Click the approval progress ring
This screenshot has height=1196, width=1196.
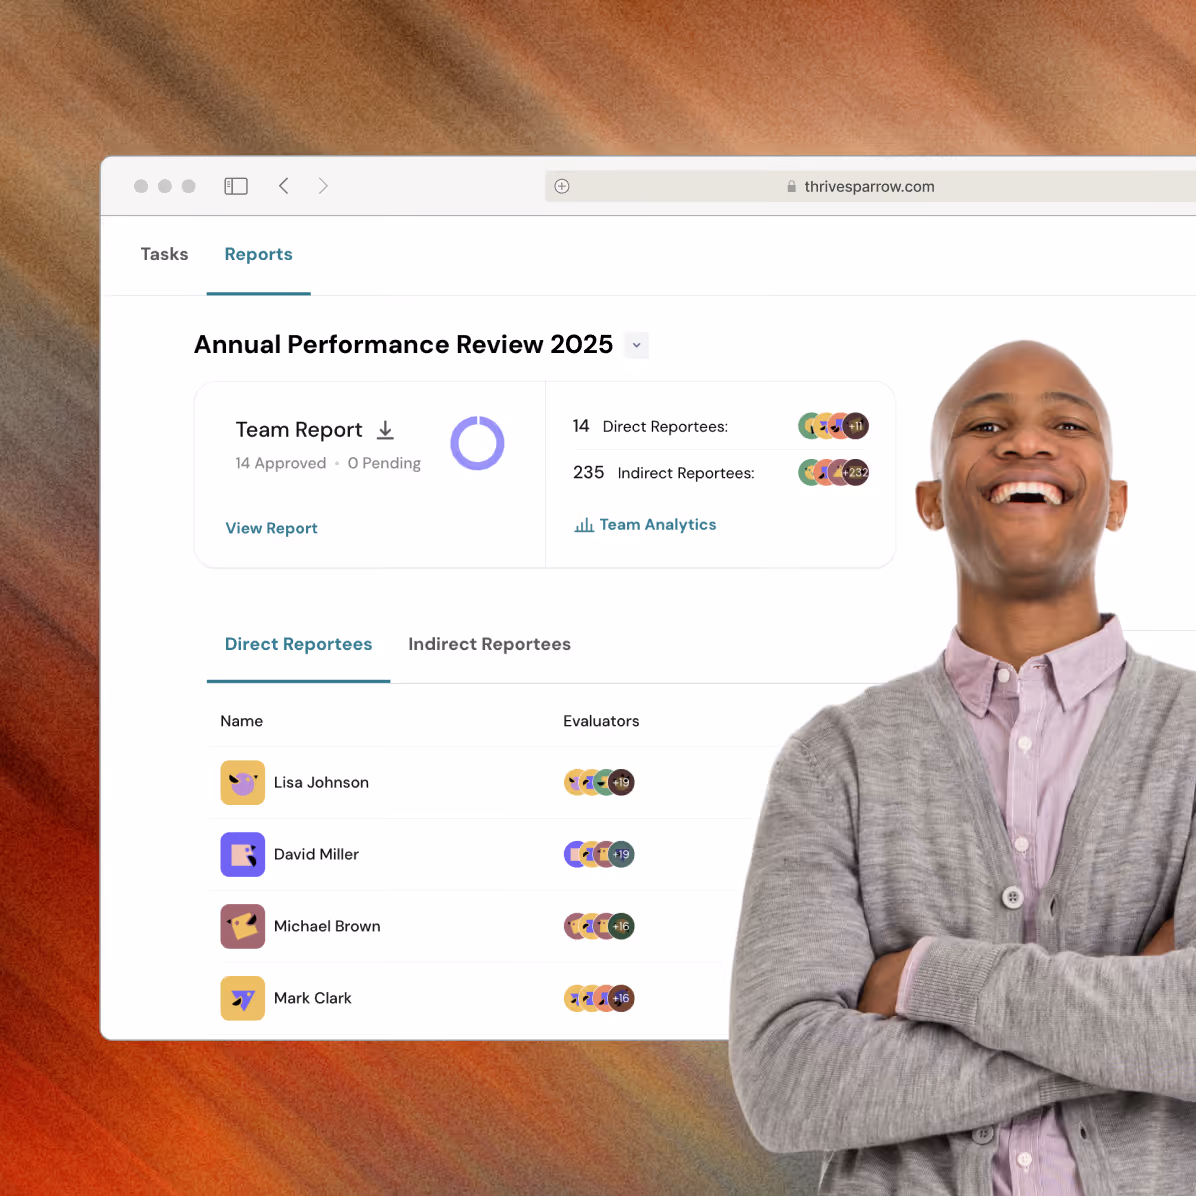coord(477,443)
